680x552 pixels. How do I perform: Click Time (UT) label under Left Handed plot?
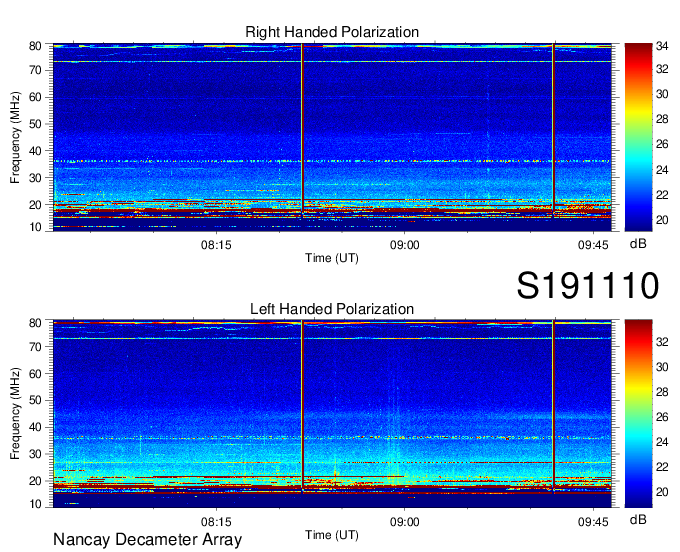coord(332,535)
